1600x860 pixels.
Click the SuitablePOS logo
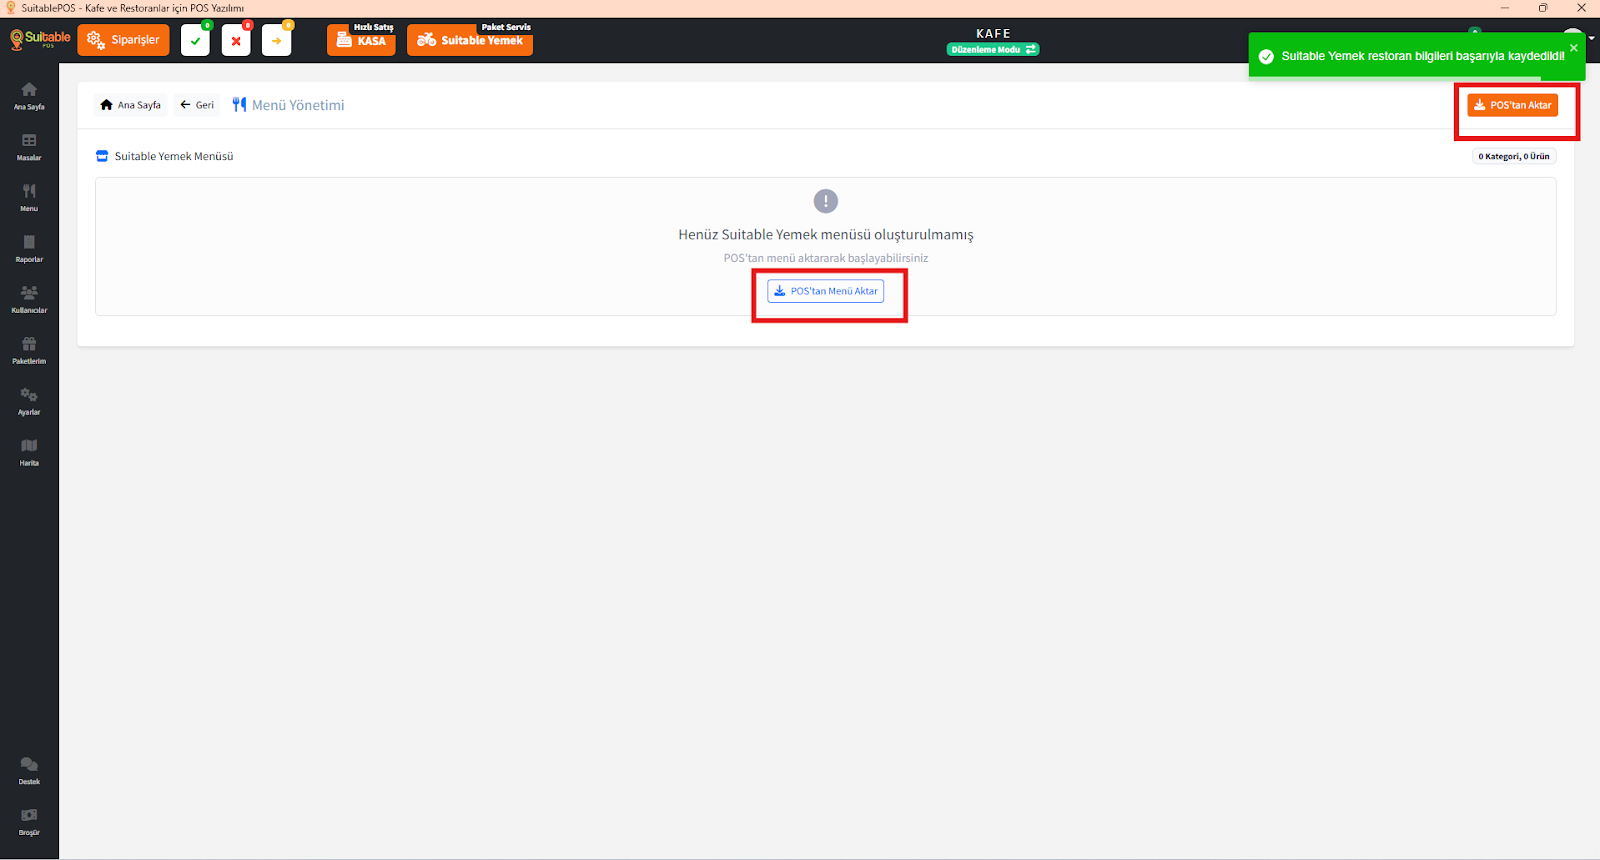click(40, 40)
